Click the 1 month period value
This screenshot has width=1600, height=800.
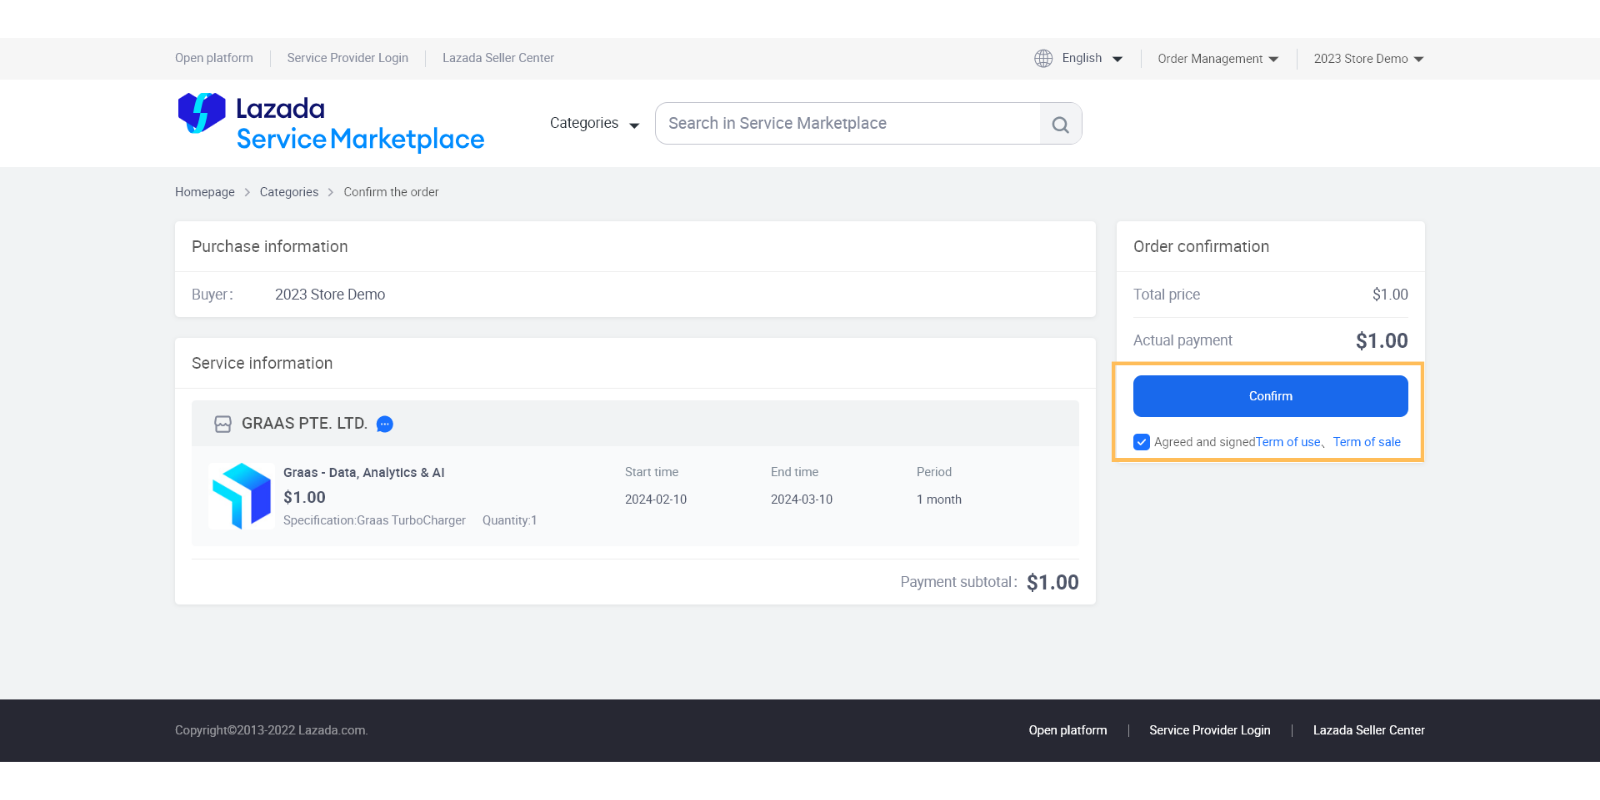click(x=939, y=499)
